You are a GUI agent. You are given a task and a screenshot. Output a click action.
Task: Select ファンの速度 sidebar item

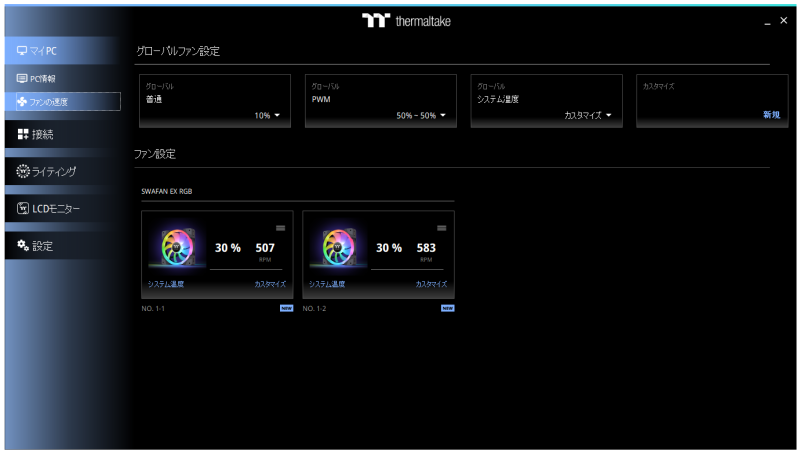(x=68, y=101)
